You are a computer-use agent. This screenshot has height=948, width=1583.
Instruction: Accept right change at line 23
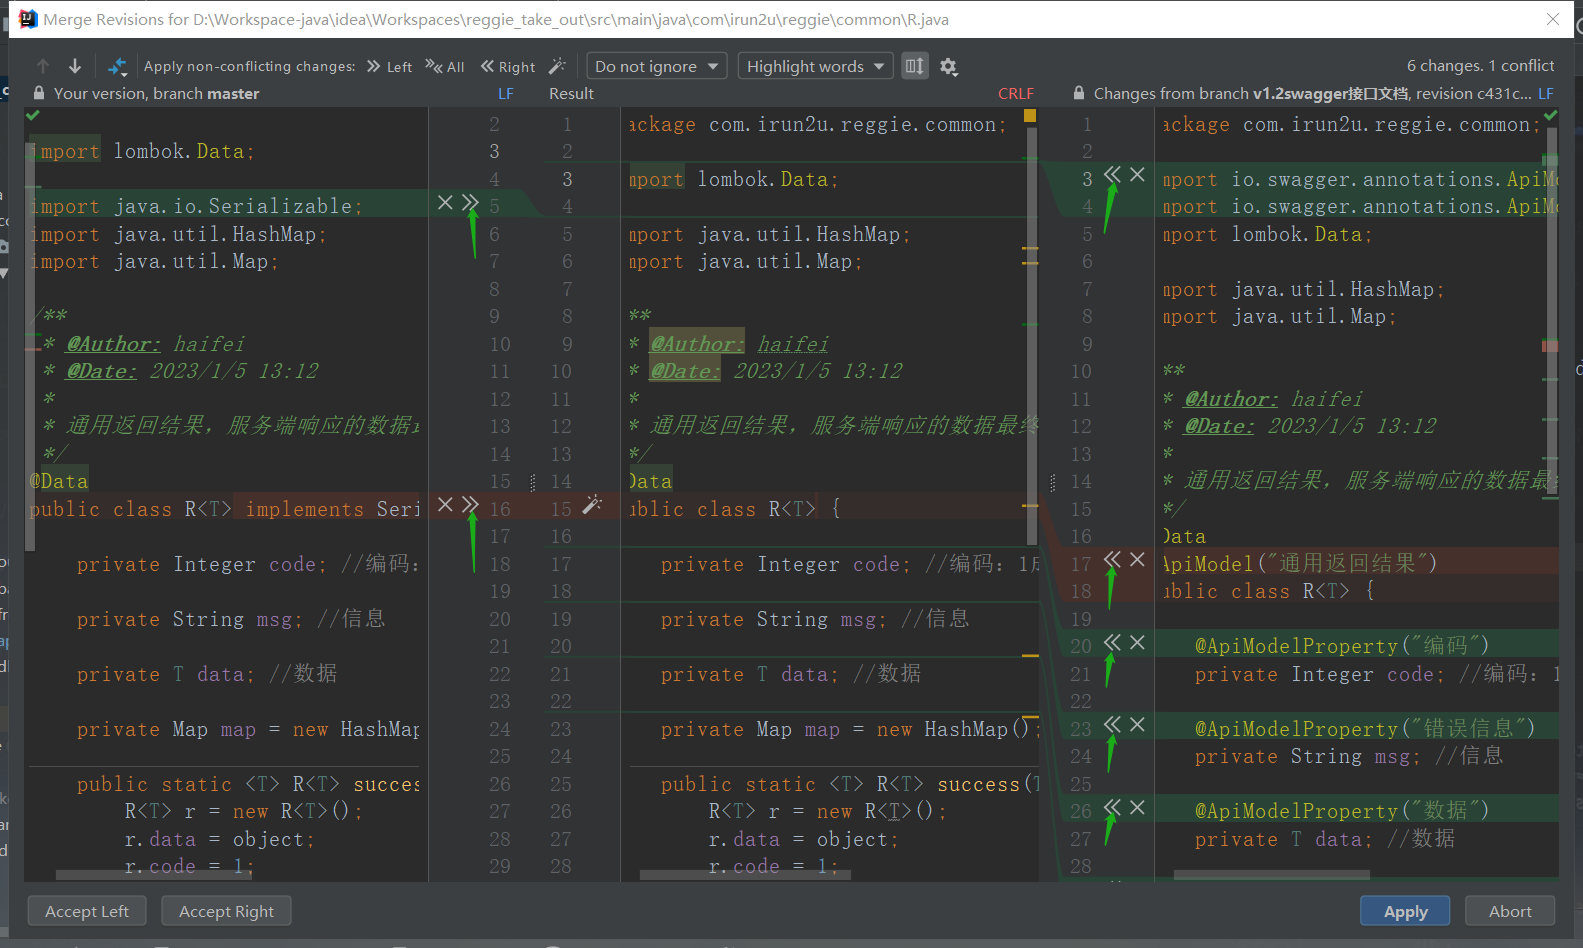[1112, 724]
